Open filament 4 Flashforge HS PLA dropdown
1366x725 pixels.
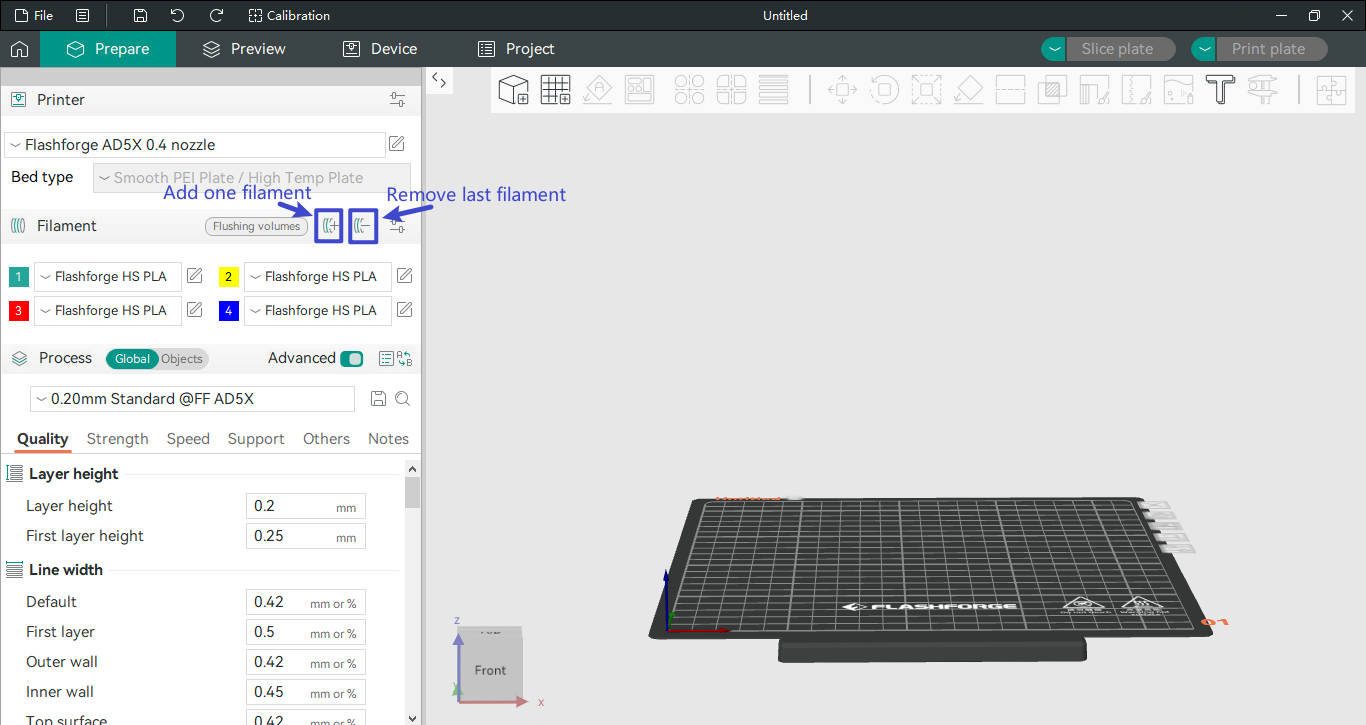point(318,310)
